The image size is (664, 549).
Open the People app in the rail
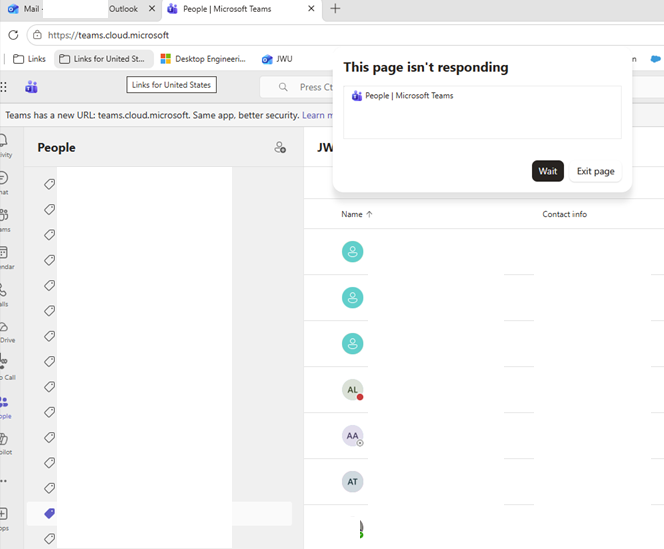pyautogui.click(x=6, y=408)
